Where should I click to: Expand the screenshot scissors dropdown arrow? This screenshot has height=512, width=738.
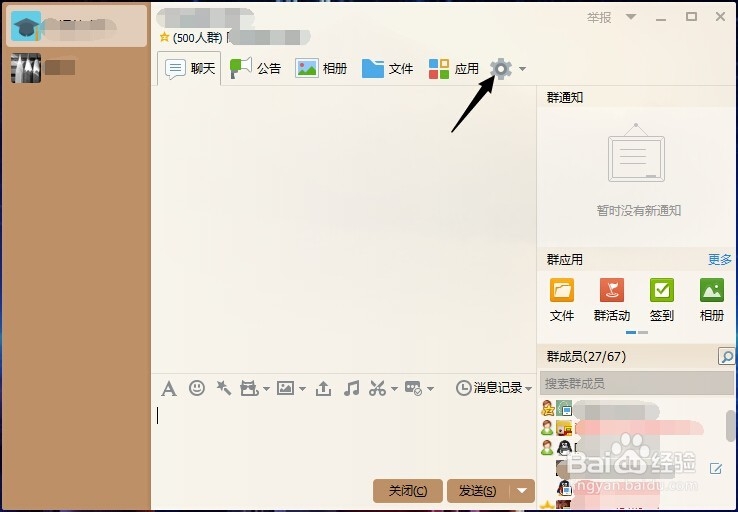point(394,389)
